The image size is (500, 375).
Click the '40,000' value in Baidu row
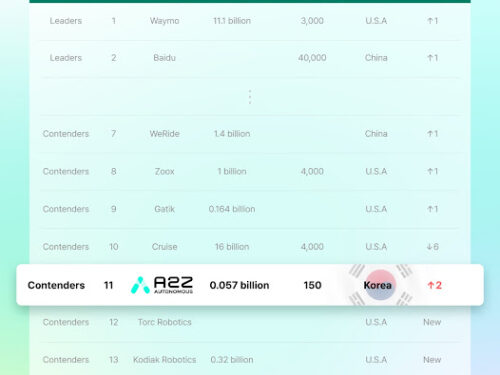(312, 58)
